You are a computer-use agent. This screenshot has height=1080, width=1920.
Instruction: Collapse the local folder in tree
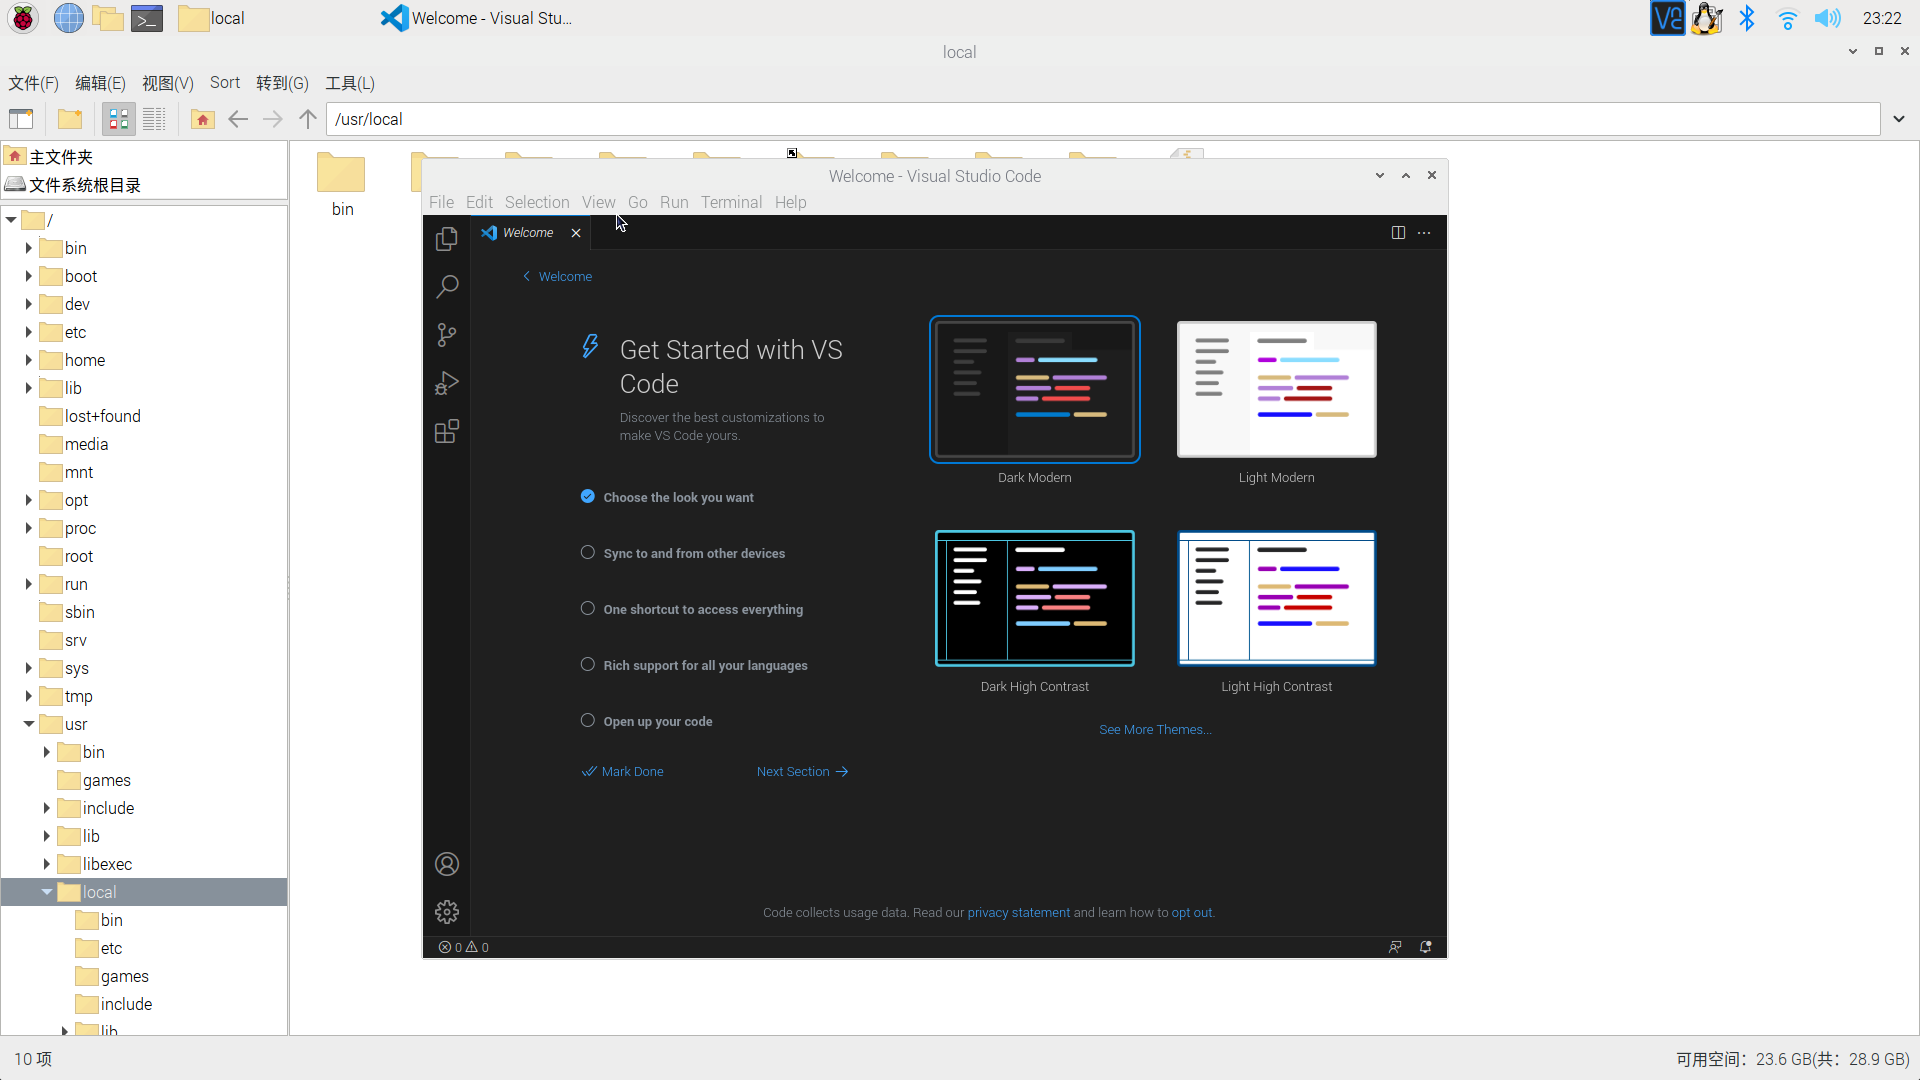tap(47, 892)
